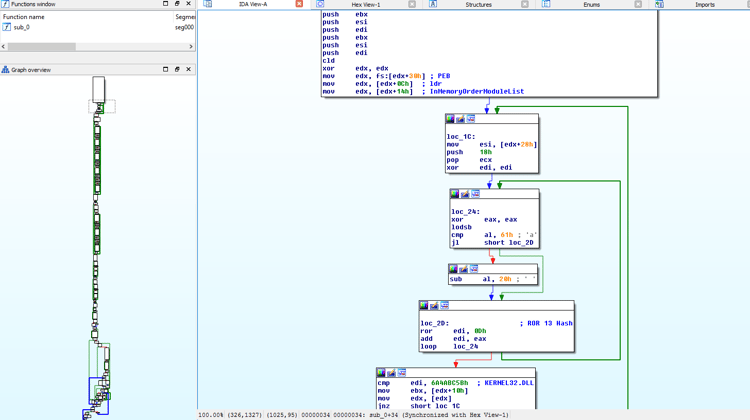Select sub_0 function icon in list
Viewport: 750px width, 420px height.
click(x=6, y=27)
